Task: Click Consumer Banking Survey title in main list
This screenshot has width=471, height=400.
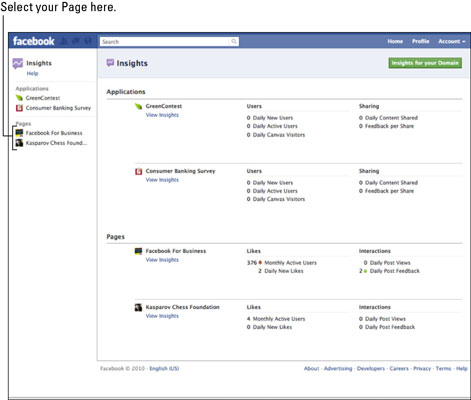Action: 180,171
